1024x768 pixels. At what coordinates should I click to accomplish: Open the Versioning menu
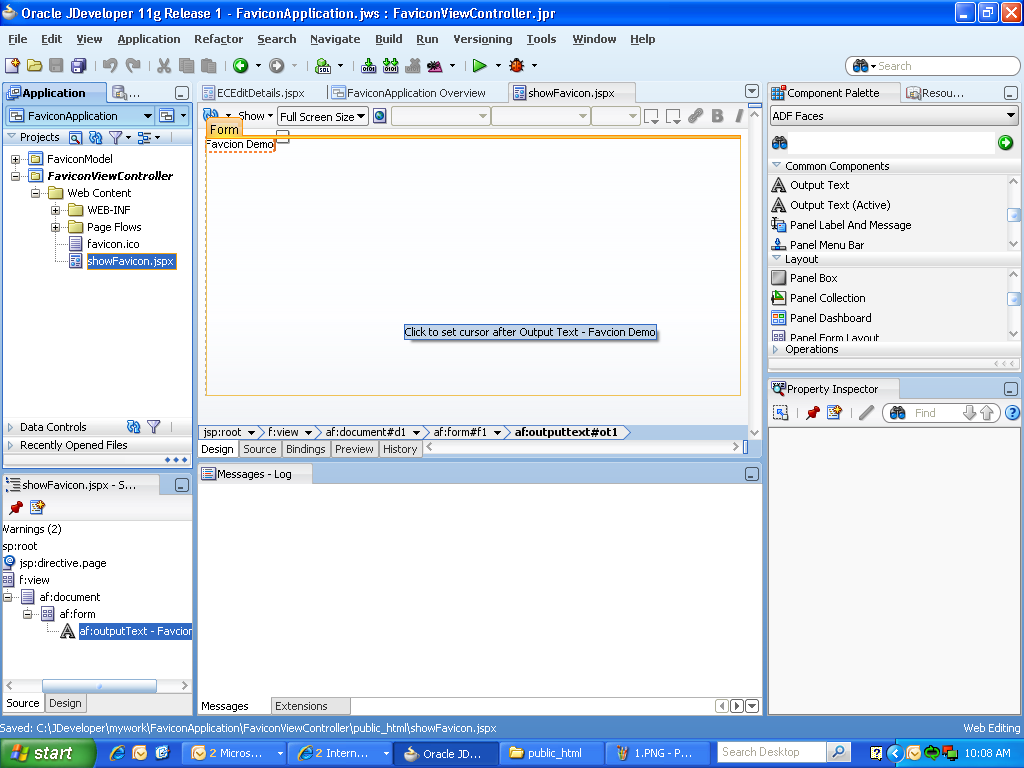pos(482,39)
